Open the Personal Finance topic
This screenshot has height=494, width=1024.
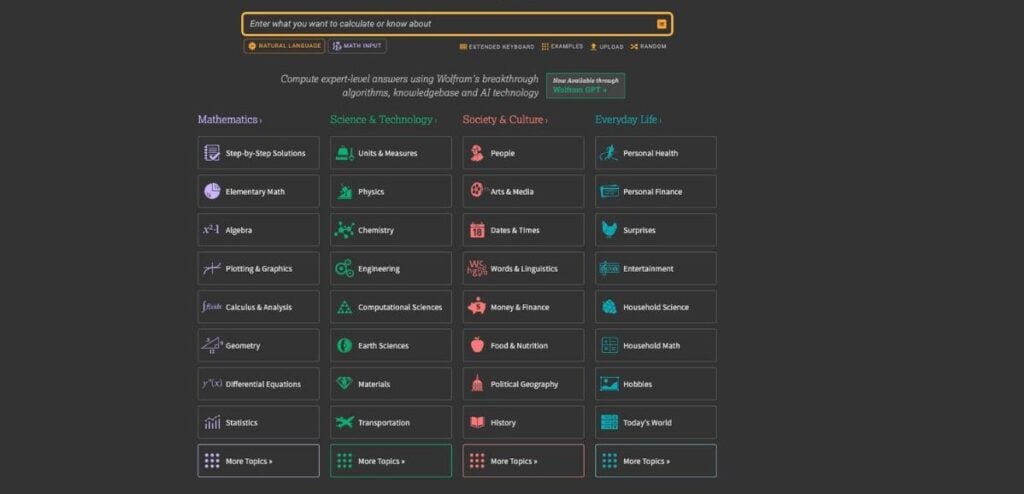tap(656, 191)
